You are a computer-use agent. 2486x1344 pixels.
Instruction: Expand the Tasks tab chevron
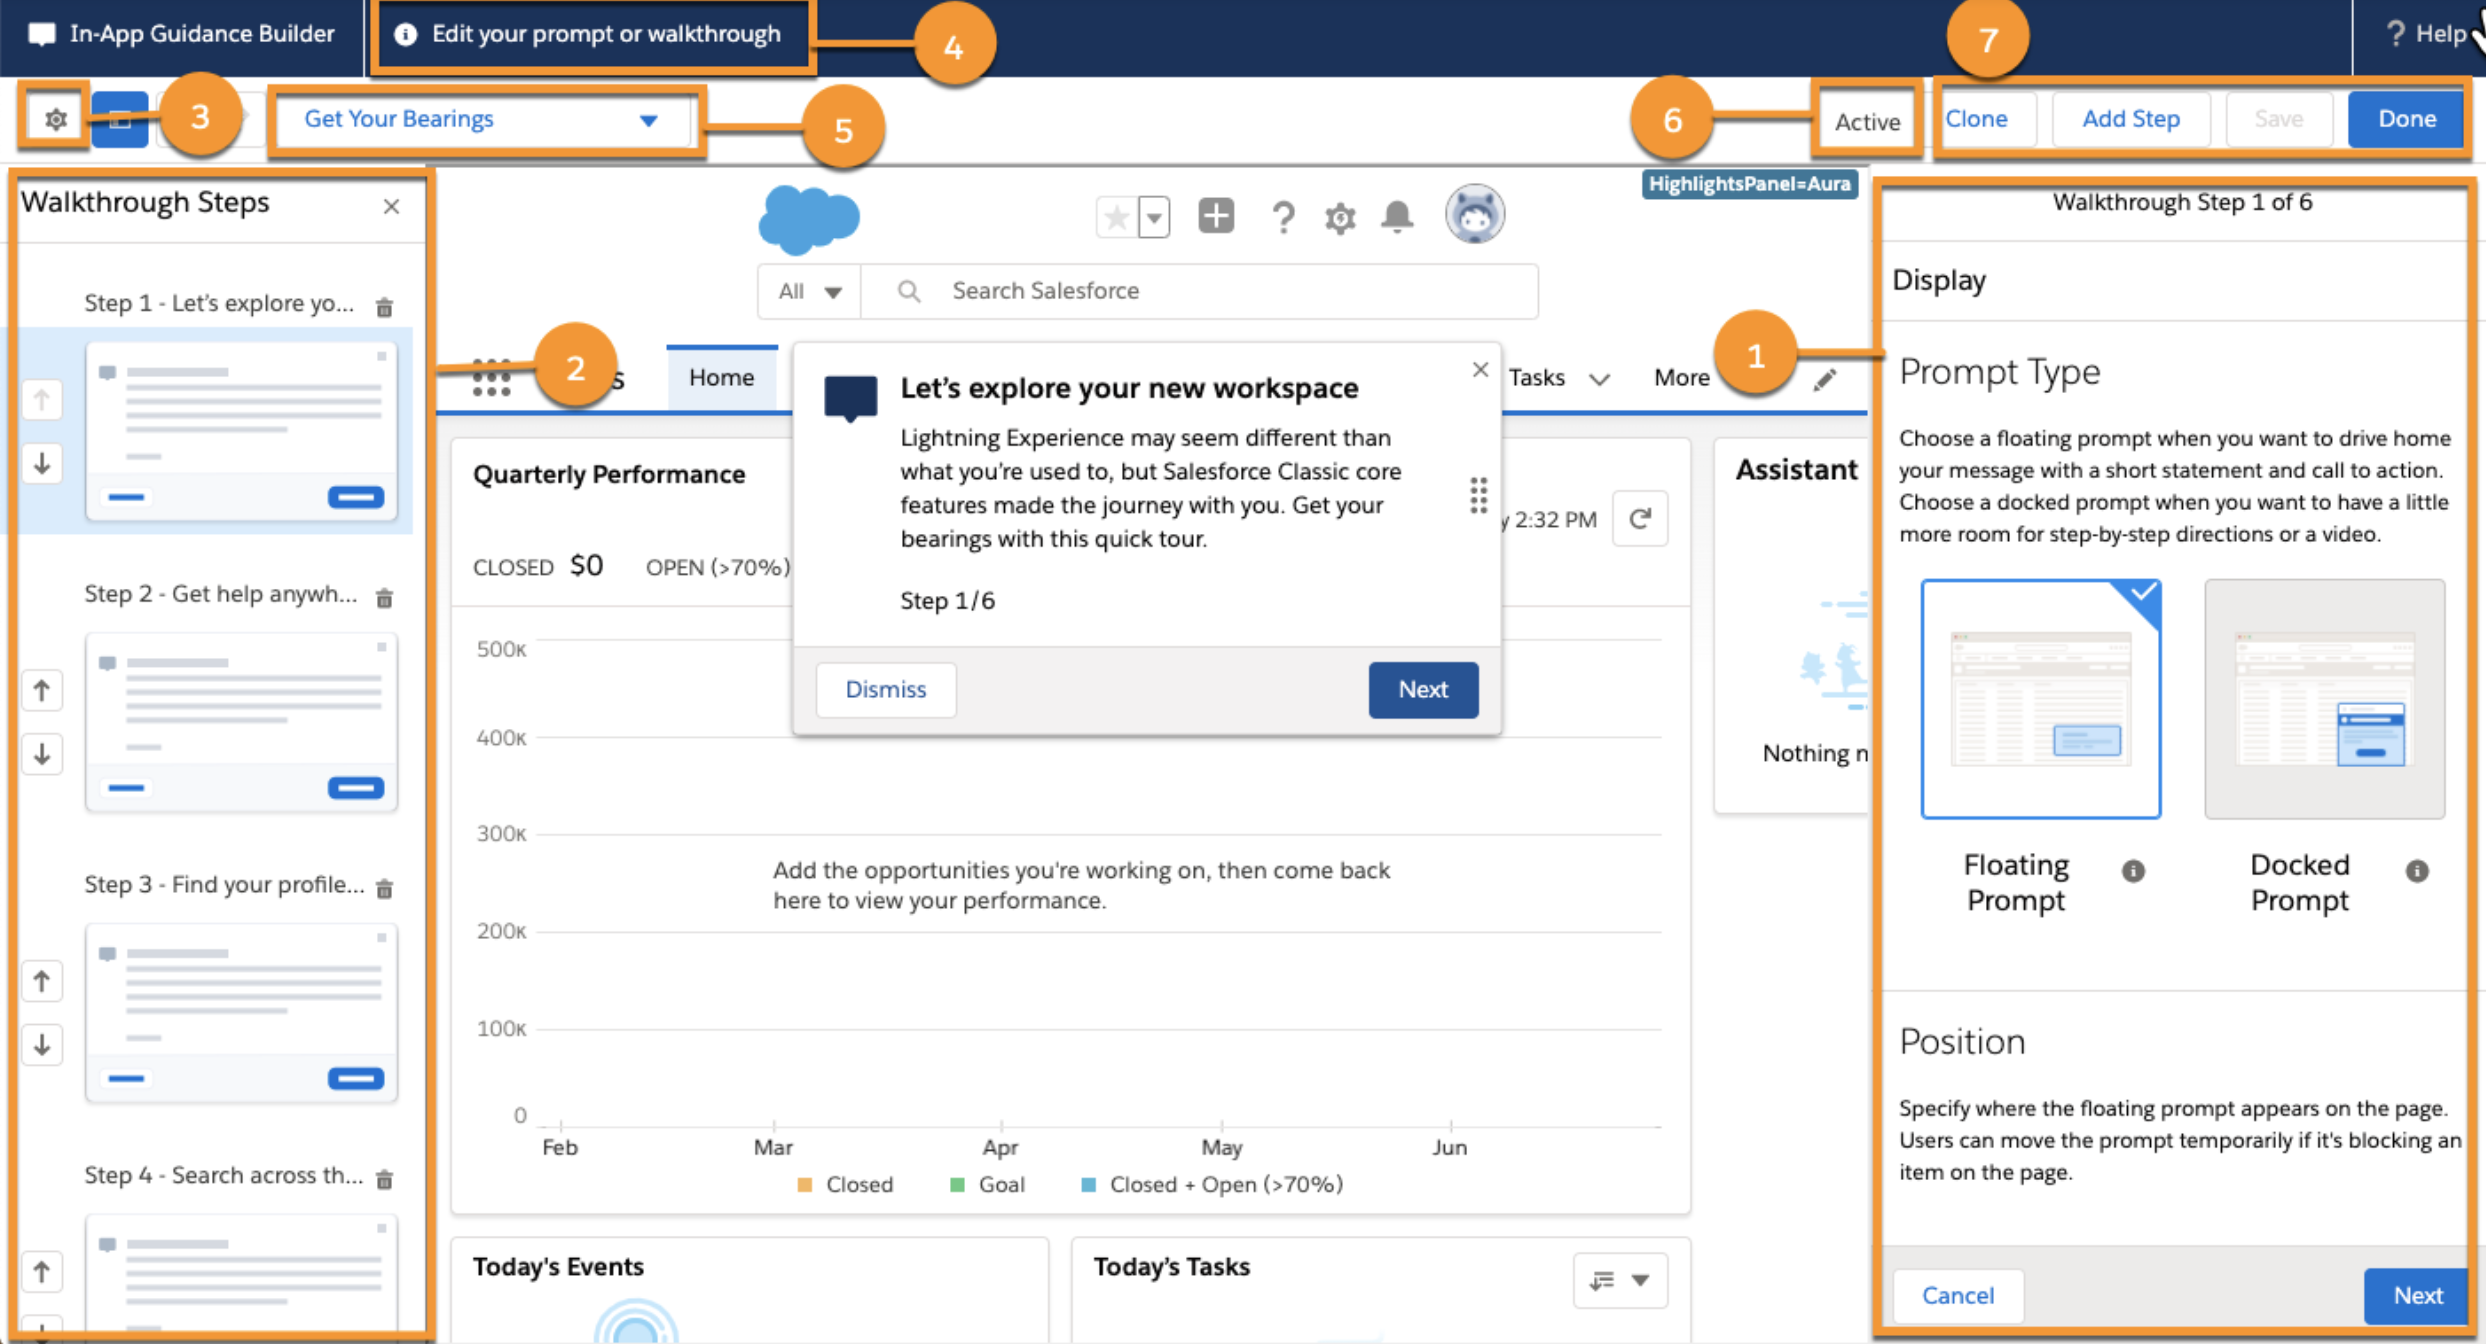tap(1600, 379)
